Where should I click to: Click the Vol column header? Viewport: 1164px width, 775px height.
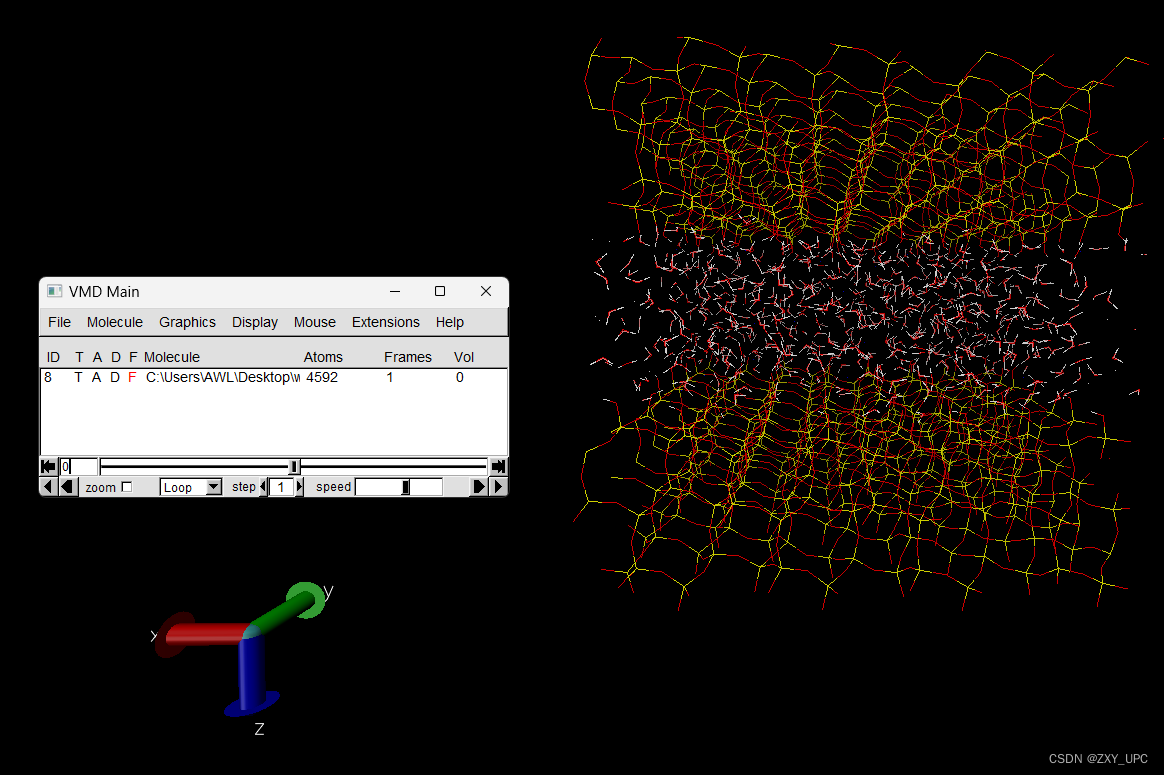[464, 357]
